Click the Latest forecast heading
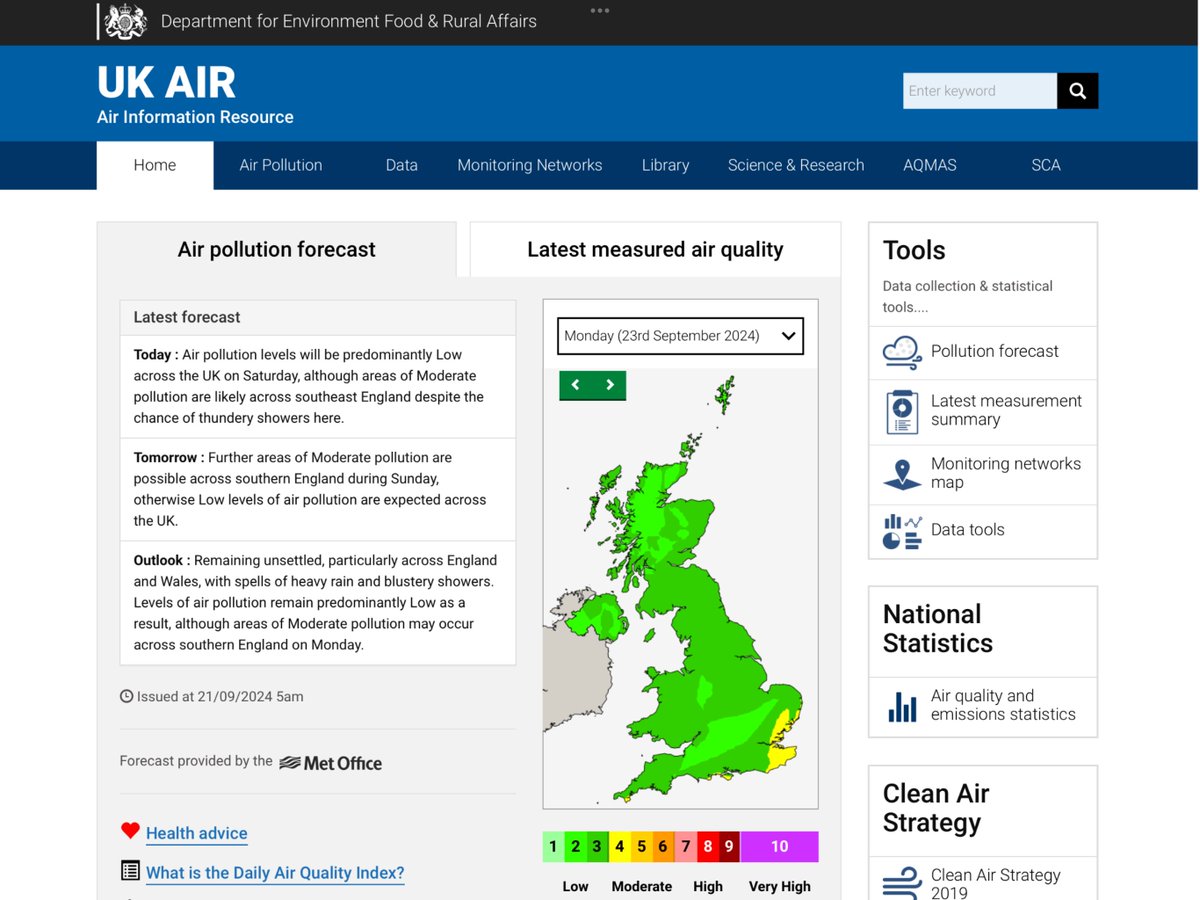Image resolution: width=1200 pixels, height=900 pixels. [x=187, y=317]
